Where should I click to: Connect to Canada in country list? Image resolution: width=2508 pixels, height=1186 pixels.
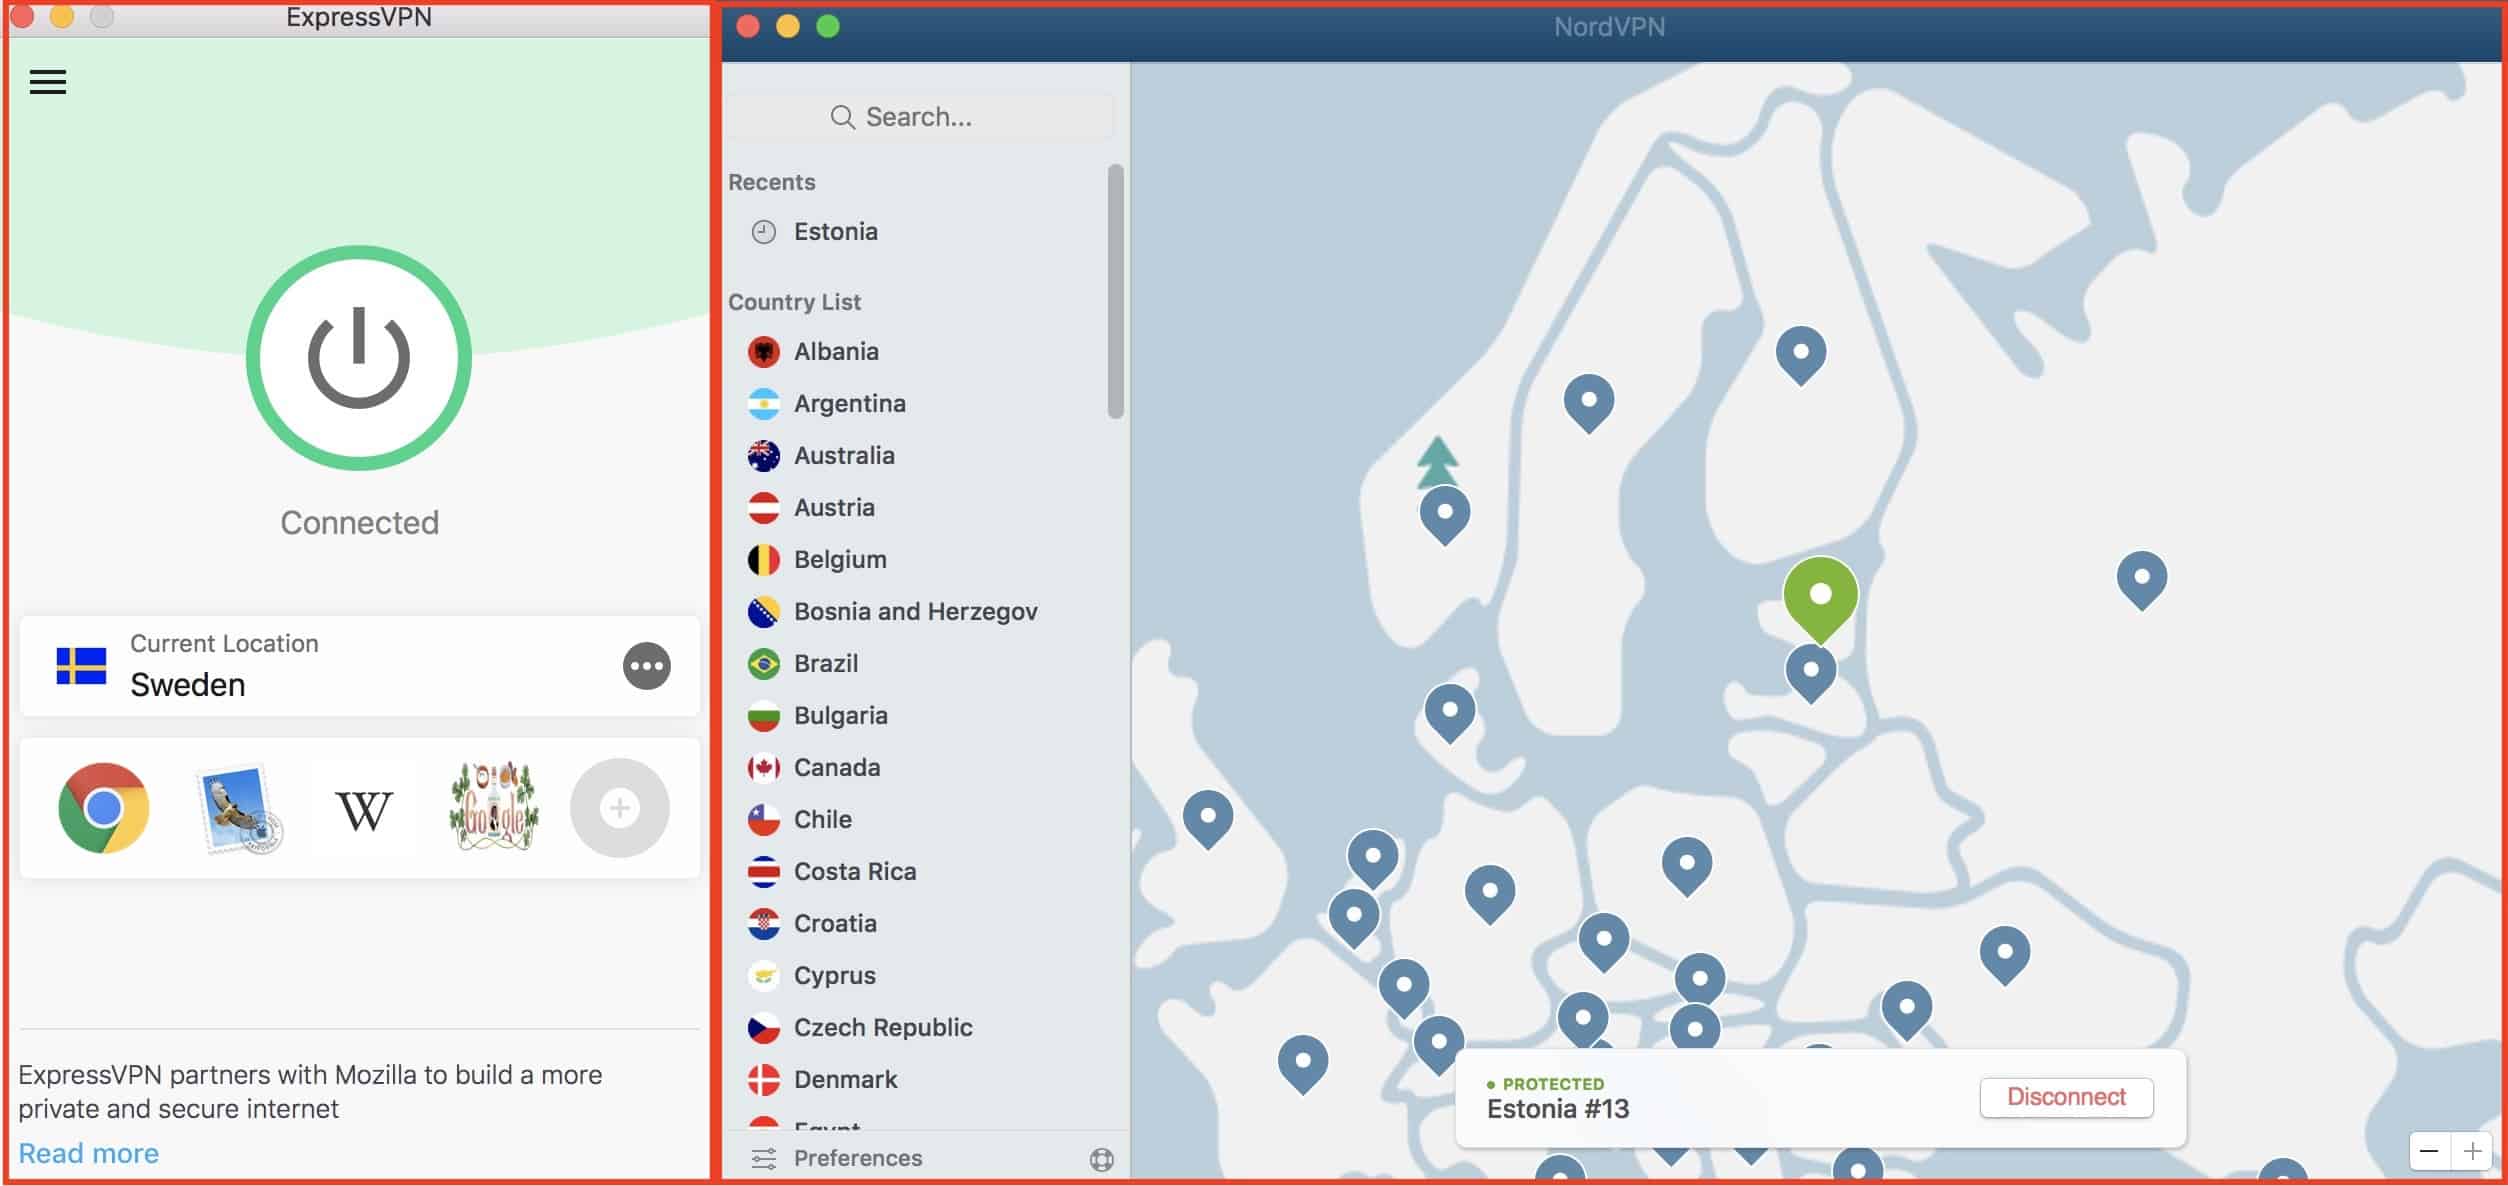tap(837, 768)
